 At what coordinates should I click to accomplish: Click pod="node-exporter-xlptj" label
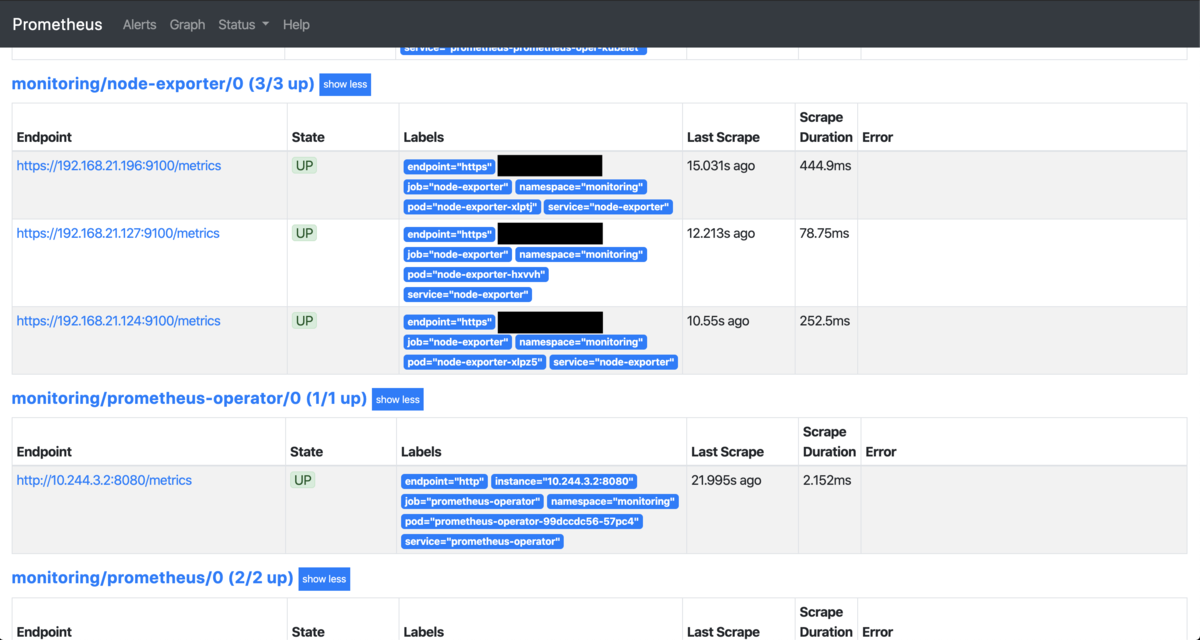coord(472,207)
